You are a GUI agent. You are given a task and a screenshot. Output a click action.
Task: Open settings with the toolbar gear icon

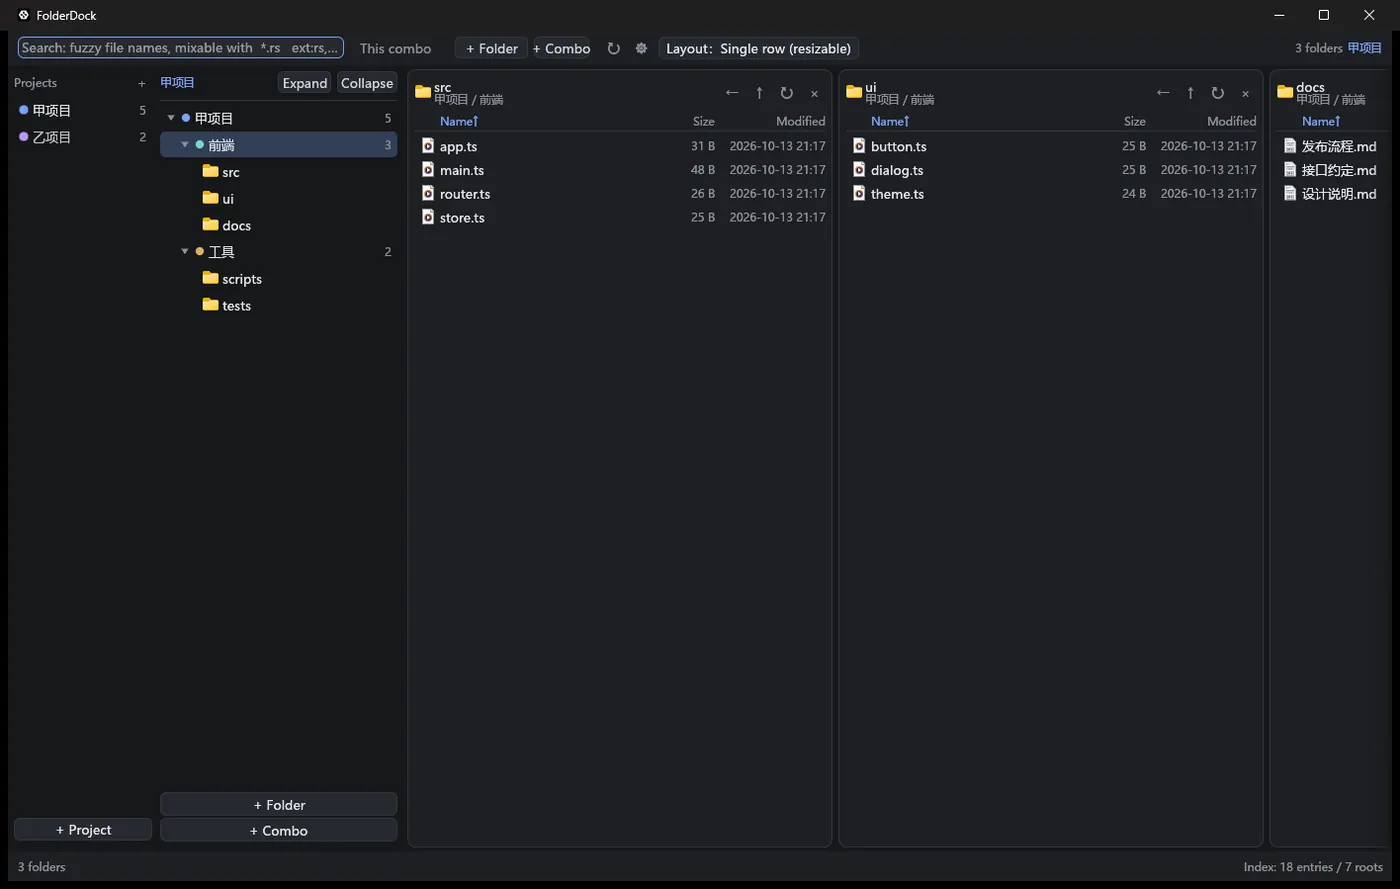click(642, 48)
